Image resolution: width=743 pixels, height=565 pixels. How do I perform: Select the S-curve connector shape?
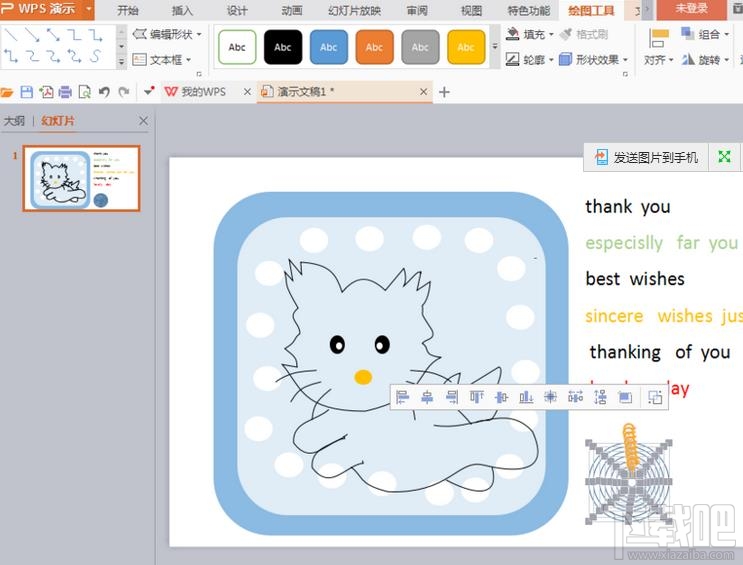pos(95,56)
